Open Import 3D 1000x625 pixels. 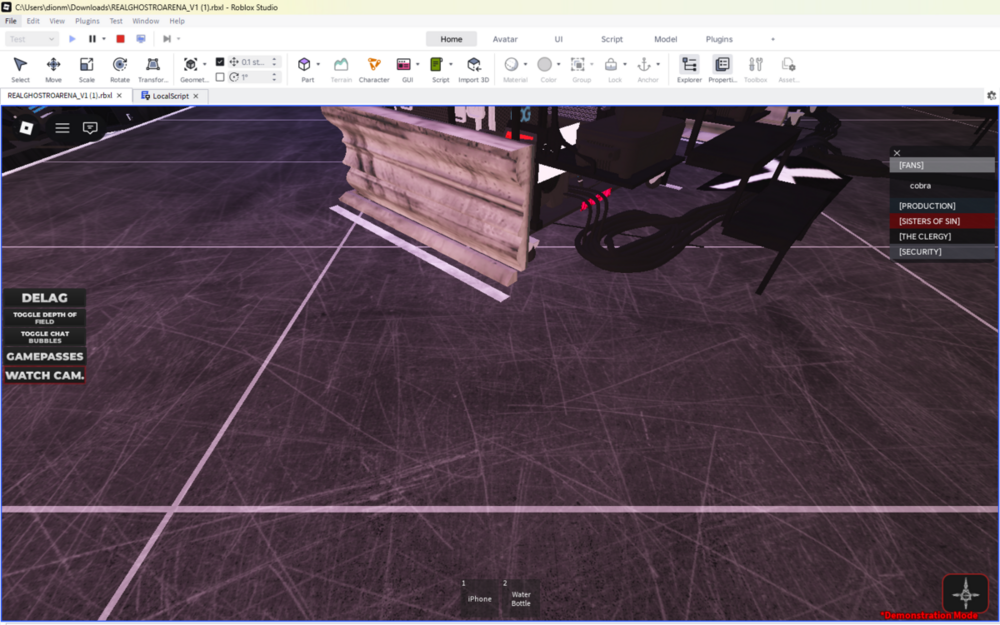pos(473,69)
